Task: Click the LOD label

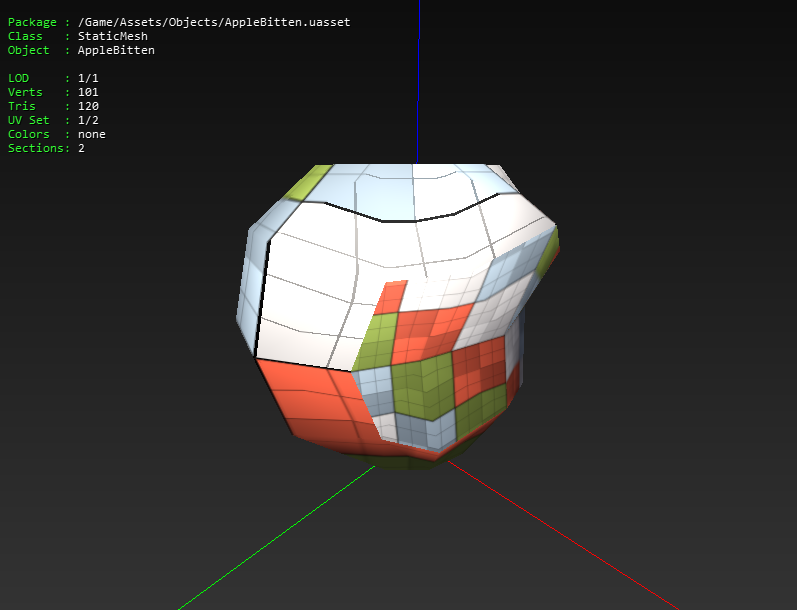Action: 18,78
